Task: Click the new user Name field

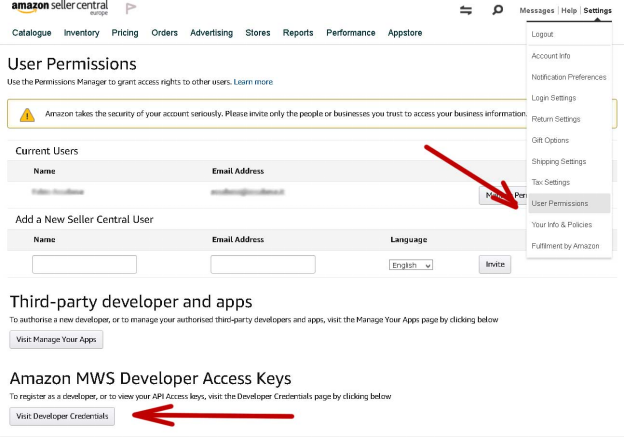Action: [x=84, y=265]
